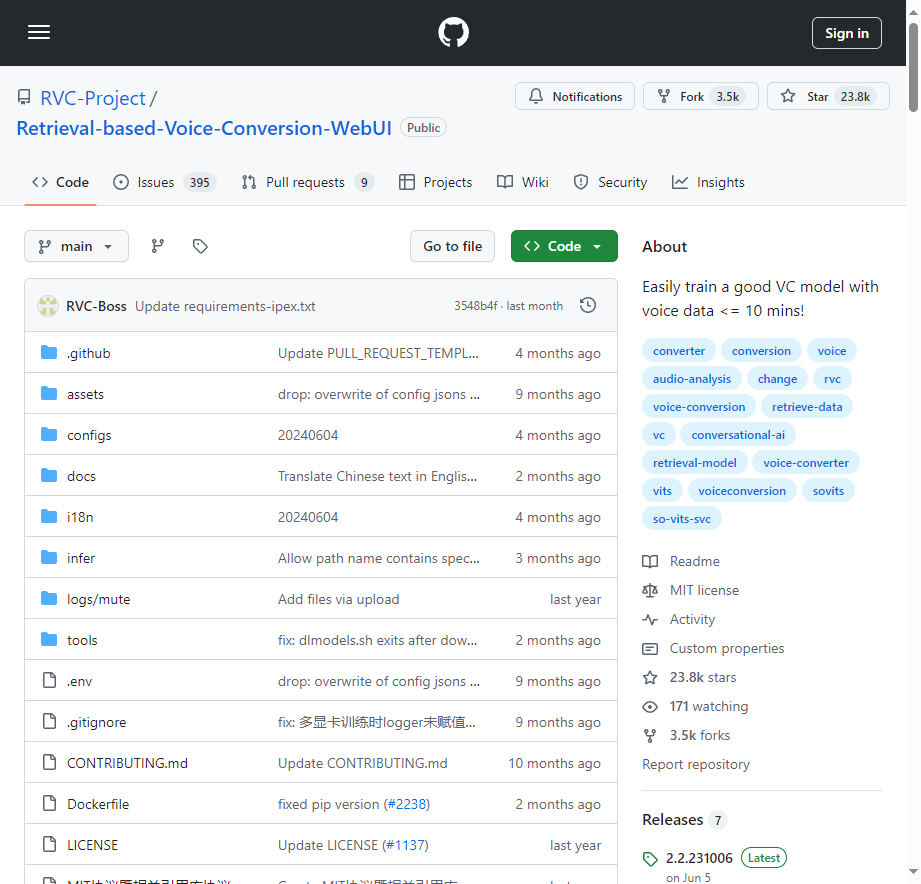This screenshot has height=884, width=921.
Task: Open the .env file
Action: pyautogui.click(x=80, y=681)
